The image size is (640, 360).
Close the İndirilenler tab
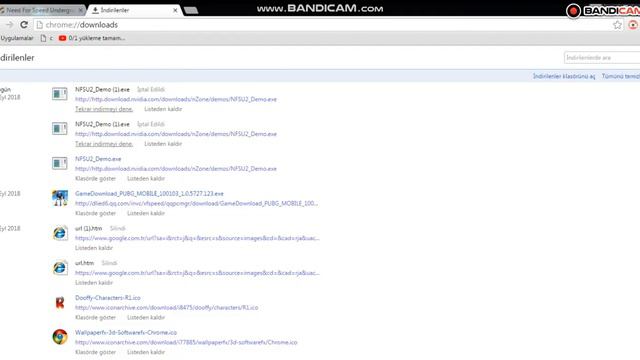coord(175,10)
